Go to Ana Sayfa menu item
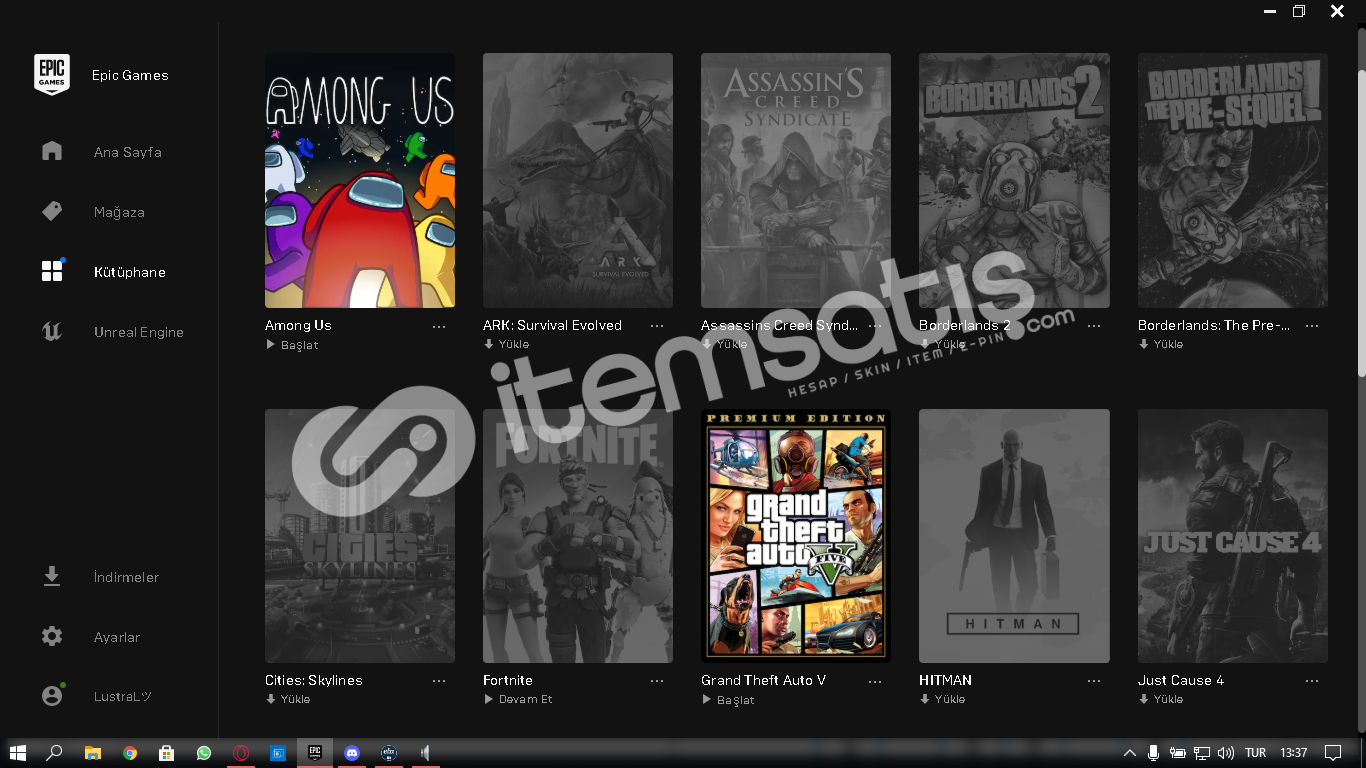Screen dimensions: 1366x768 point(127,152)
